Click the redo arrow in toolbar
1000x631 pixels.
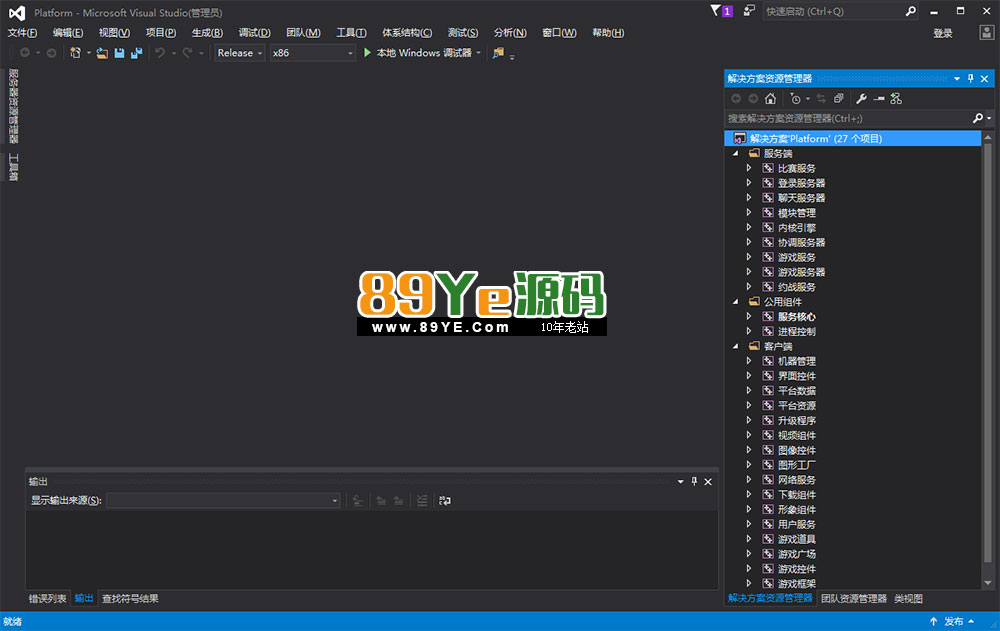[188, 53]
